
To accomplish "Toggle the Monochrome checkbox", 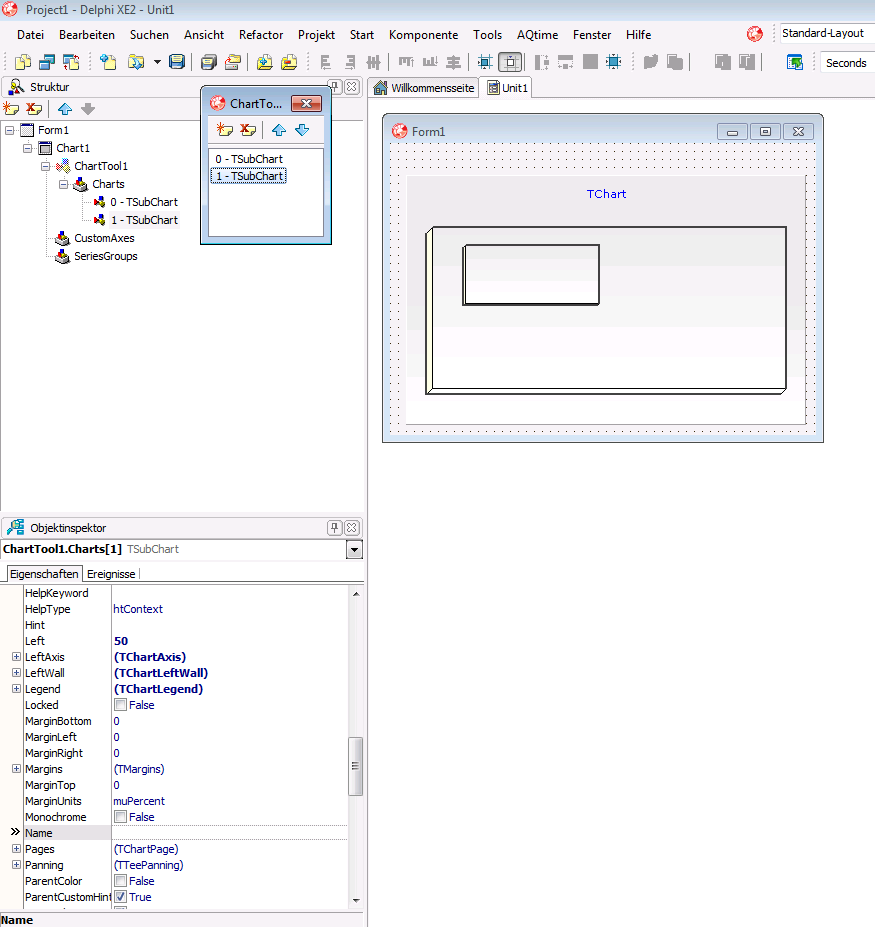I will 121,816.
